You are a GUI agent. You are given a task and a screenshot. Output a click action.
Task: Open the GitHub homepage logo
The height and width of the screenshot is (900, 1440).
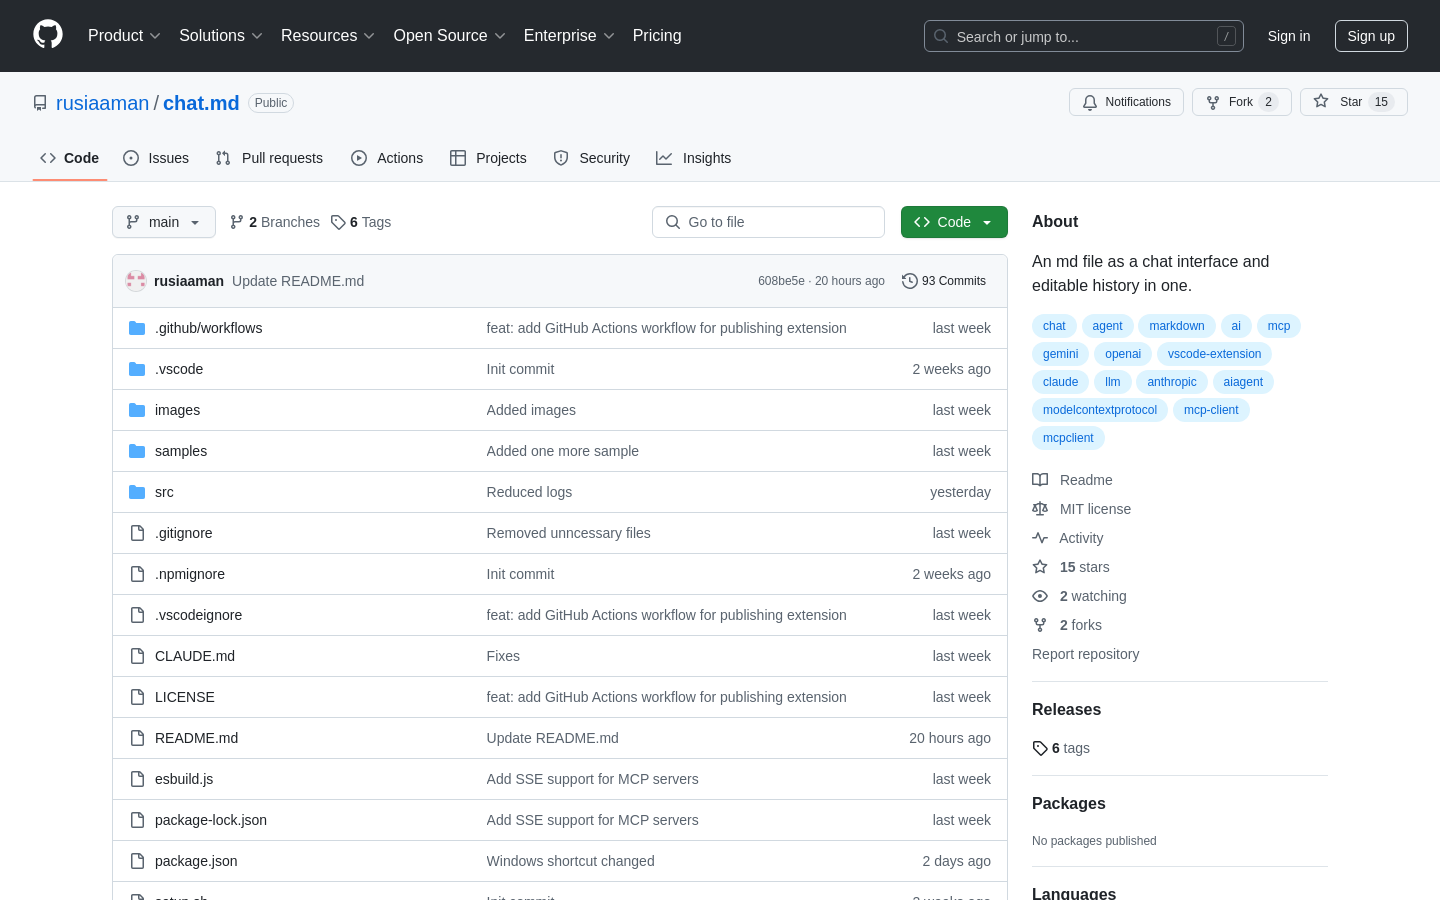pyautogui.click(x=48, y=35)
